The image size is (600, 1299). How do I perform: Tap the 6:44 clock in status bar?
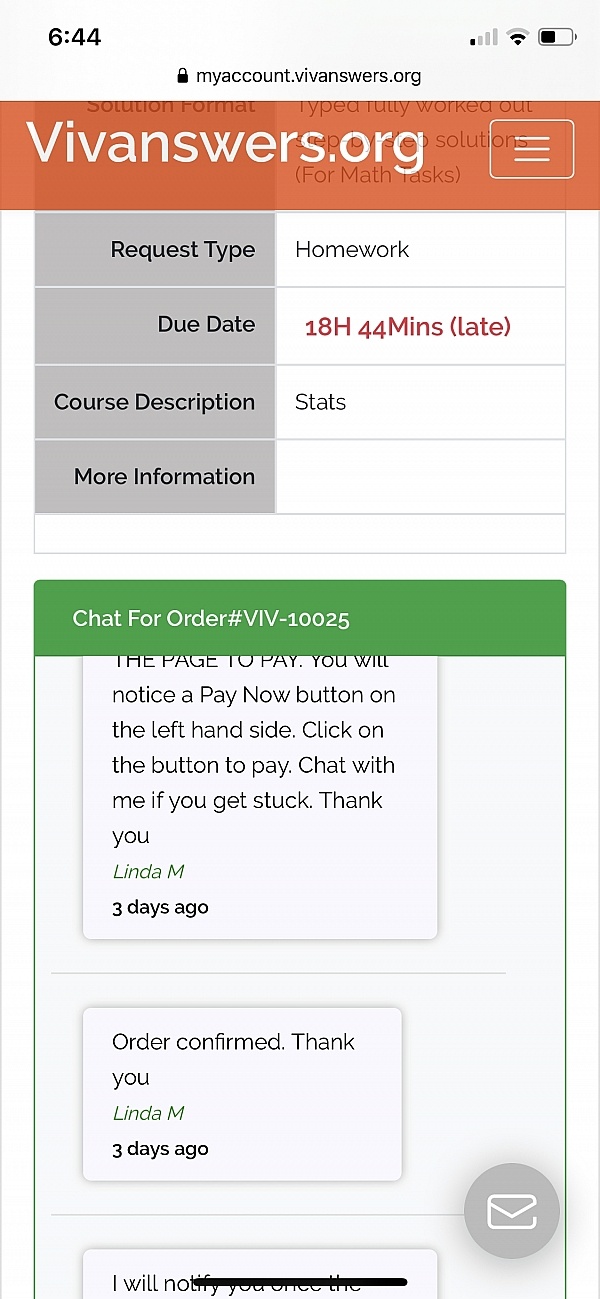(x=75, y=37)
